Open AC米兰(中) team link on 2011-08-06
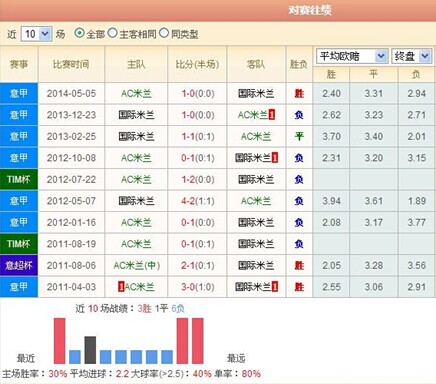This screenshot has height=384, width=436. coord(137,265)
